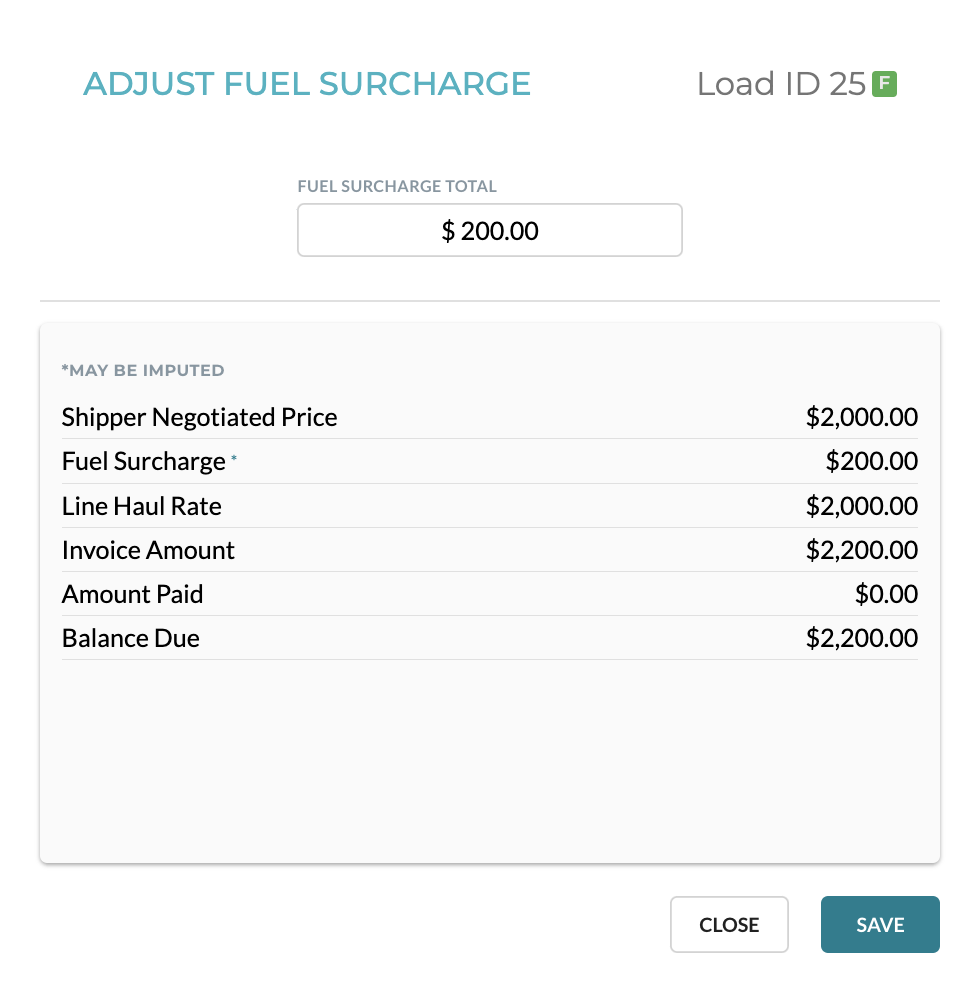Click the Amount Paid label
The width and height of the screenshot is (978, 992).
(132, 594)
